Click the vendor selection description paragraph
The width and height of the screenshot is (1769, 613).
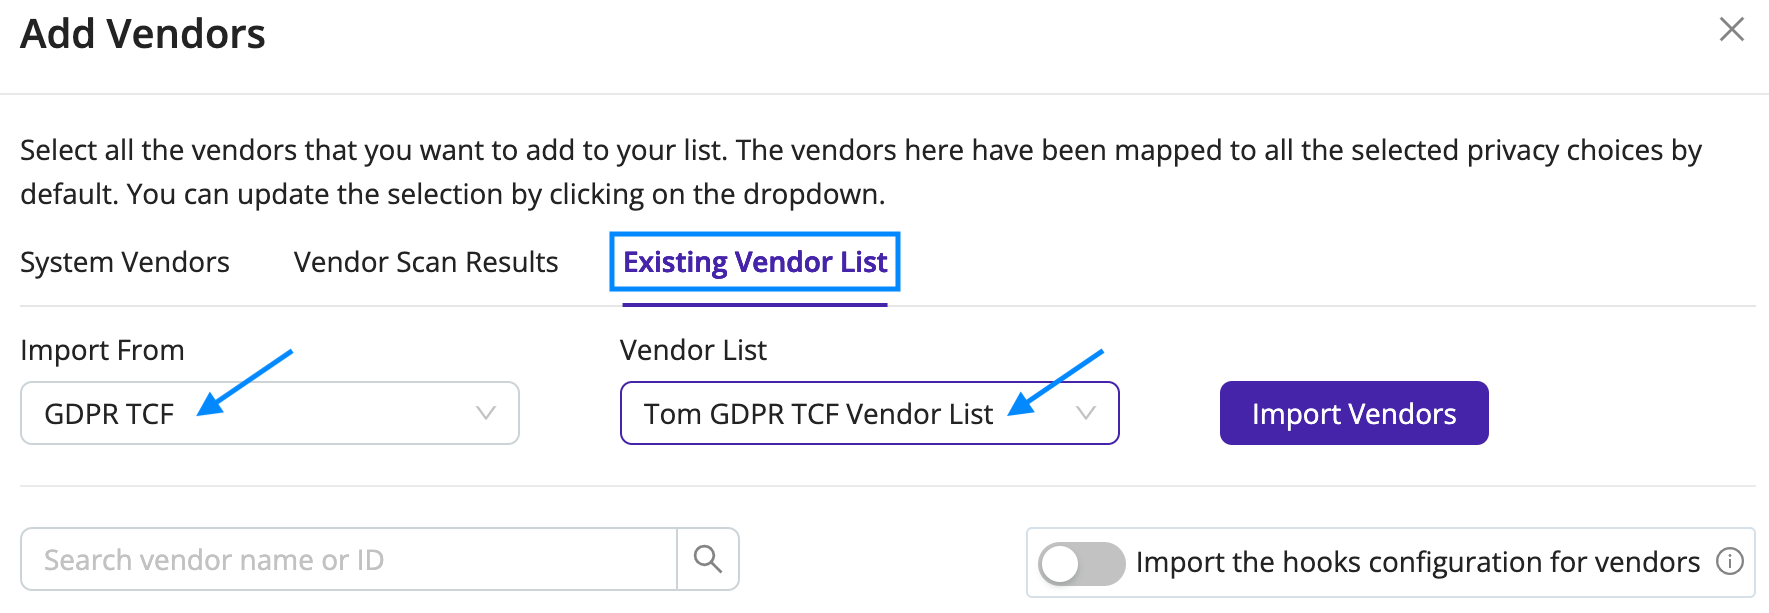(861, 172)
